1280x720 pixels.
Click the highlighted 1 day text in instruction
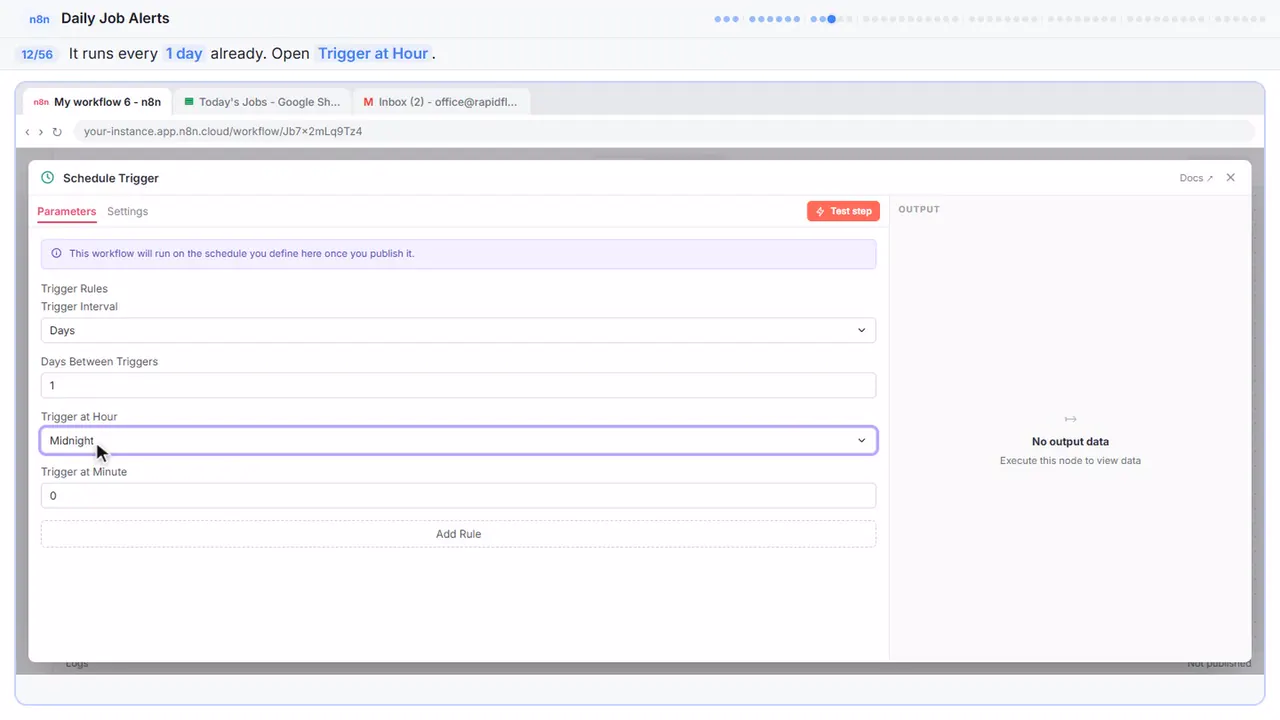[x=184, y=54]
